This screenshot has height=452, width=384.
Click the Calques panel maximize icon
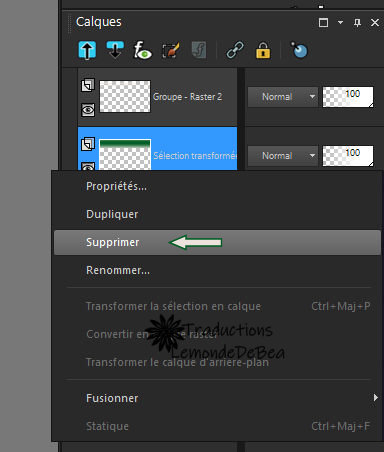(x=323, y=23)
